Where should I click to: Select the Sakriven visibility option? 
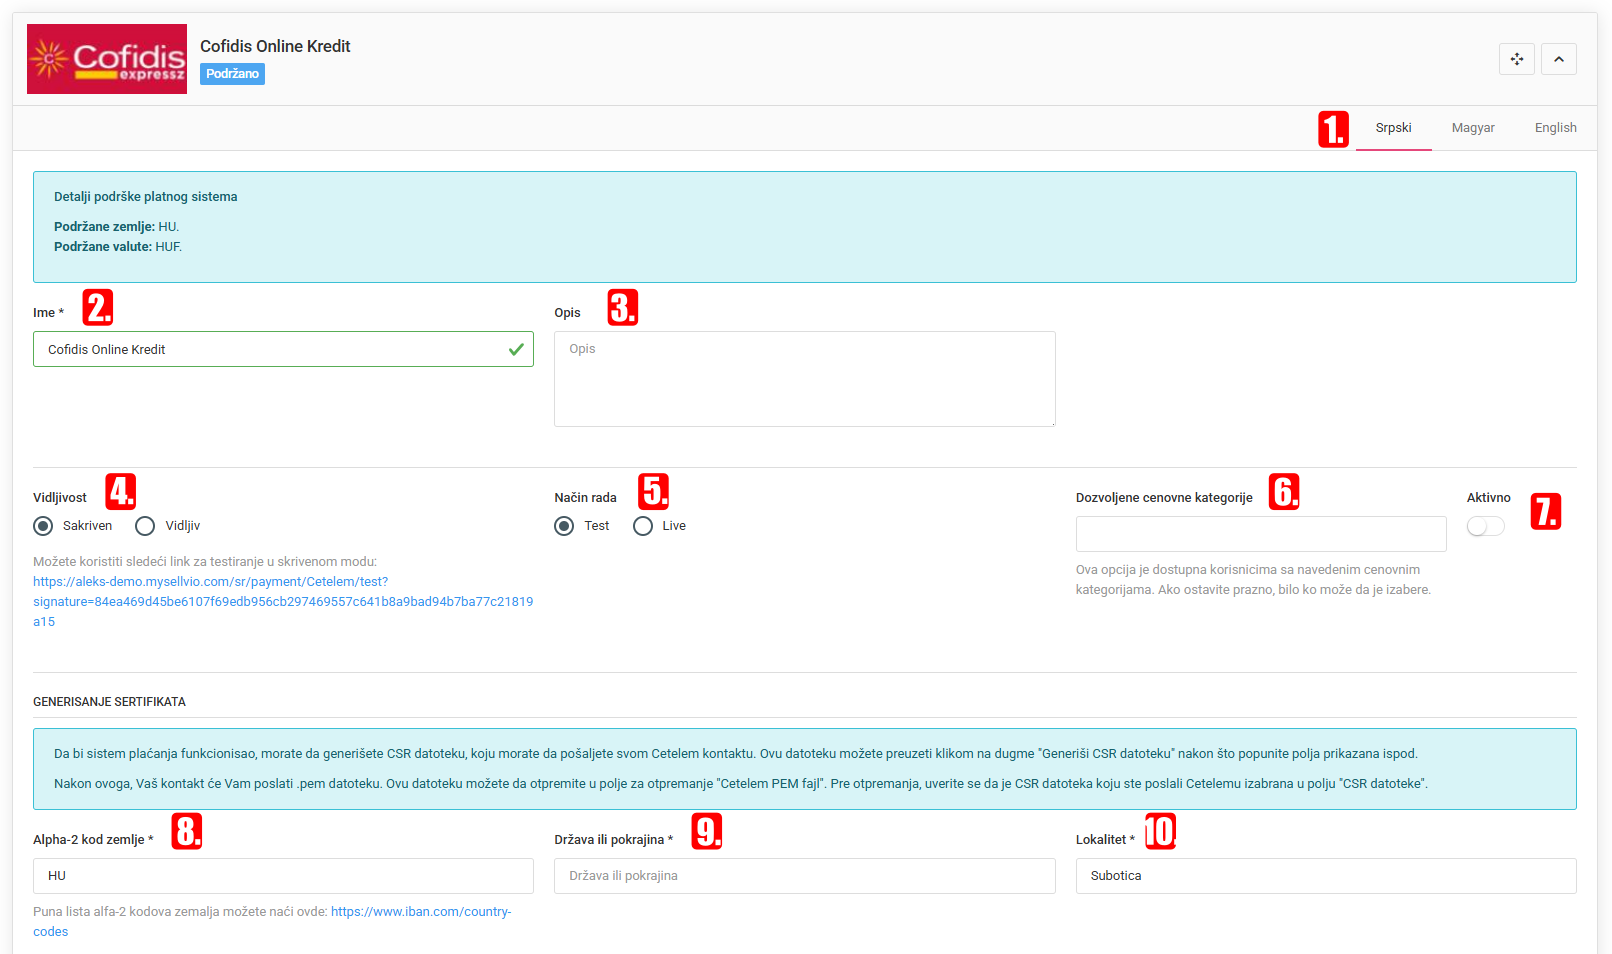pos(44,526)
